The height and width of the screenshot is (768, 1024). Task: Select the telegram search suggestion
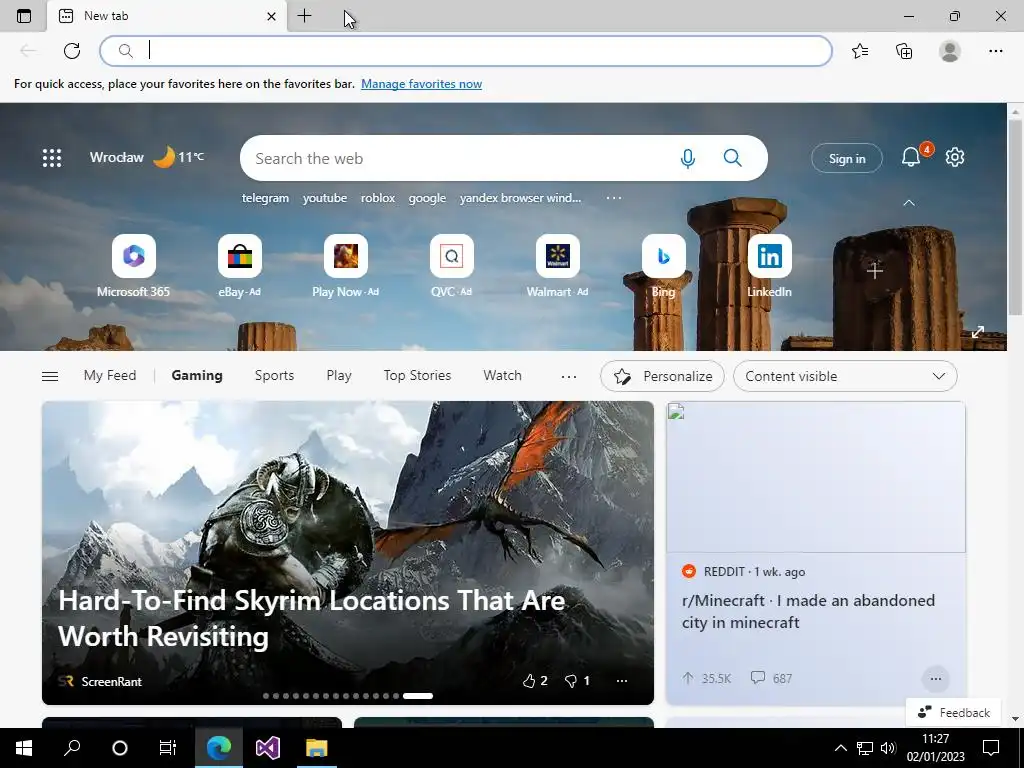[265, 198]
